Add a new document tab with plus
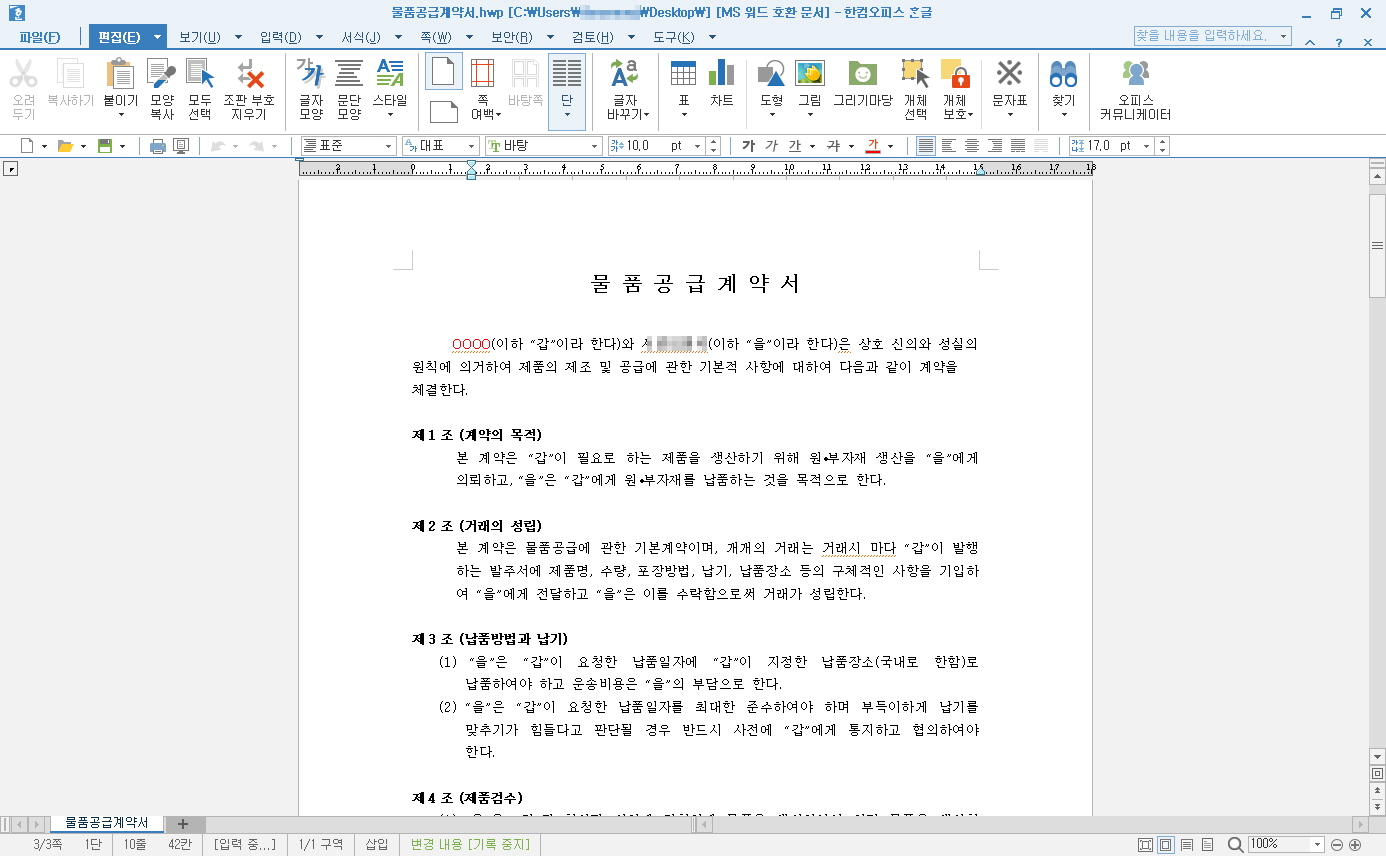Image resolution: width=1386 pixels, height=856 pixels. [x=182, y=824]
